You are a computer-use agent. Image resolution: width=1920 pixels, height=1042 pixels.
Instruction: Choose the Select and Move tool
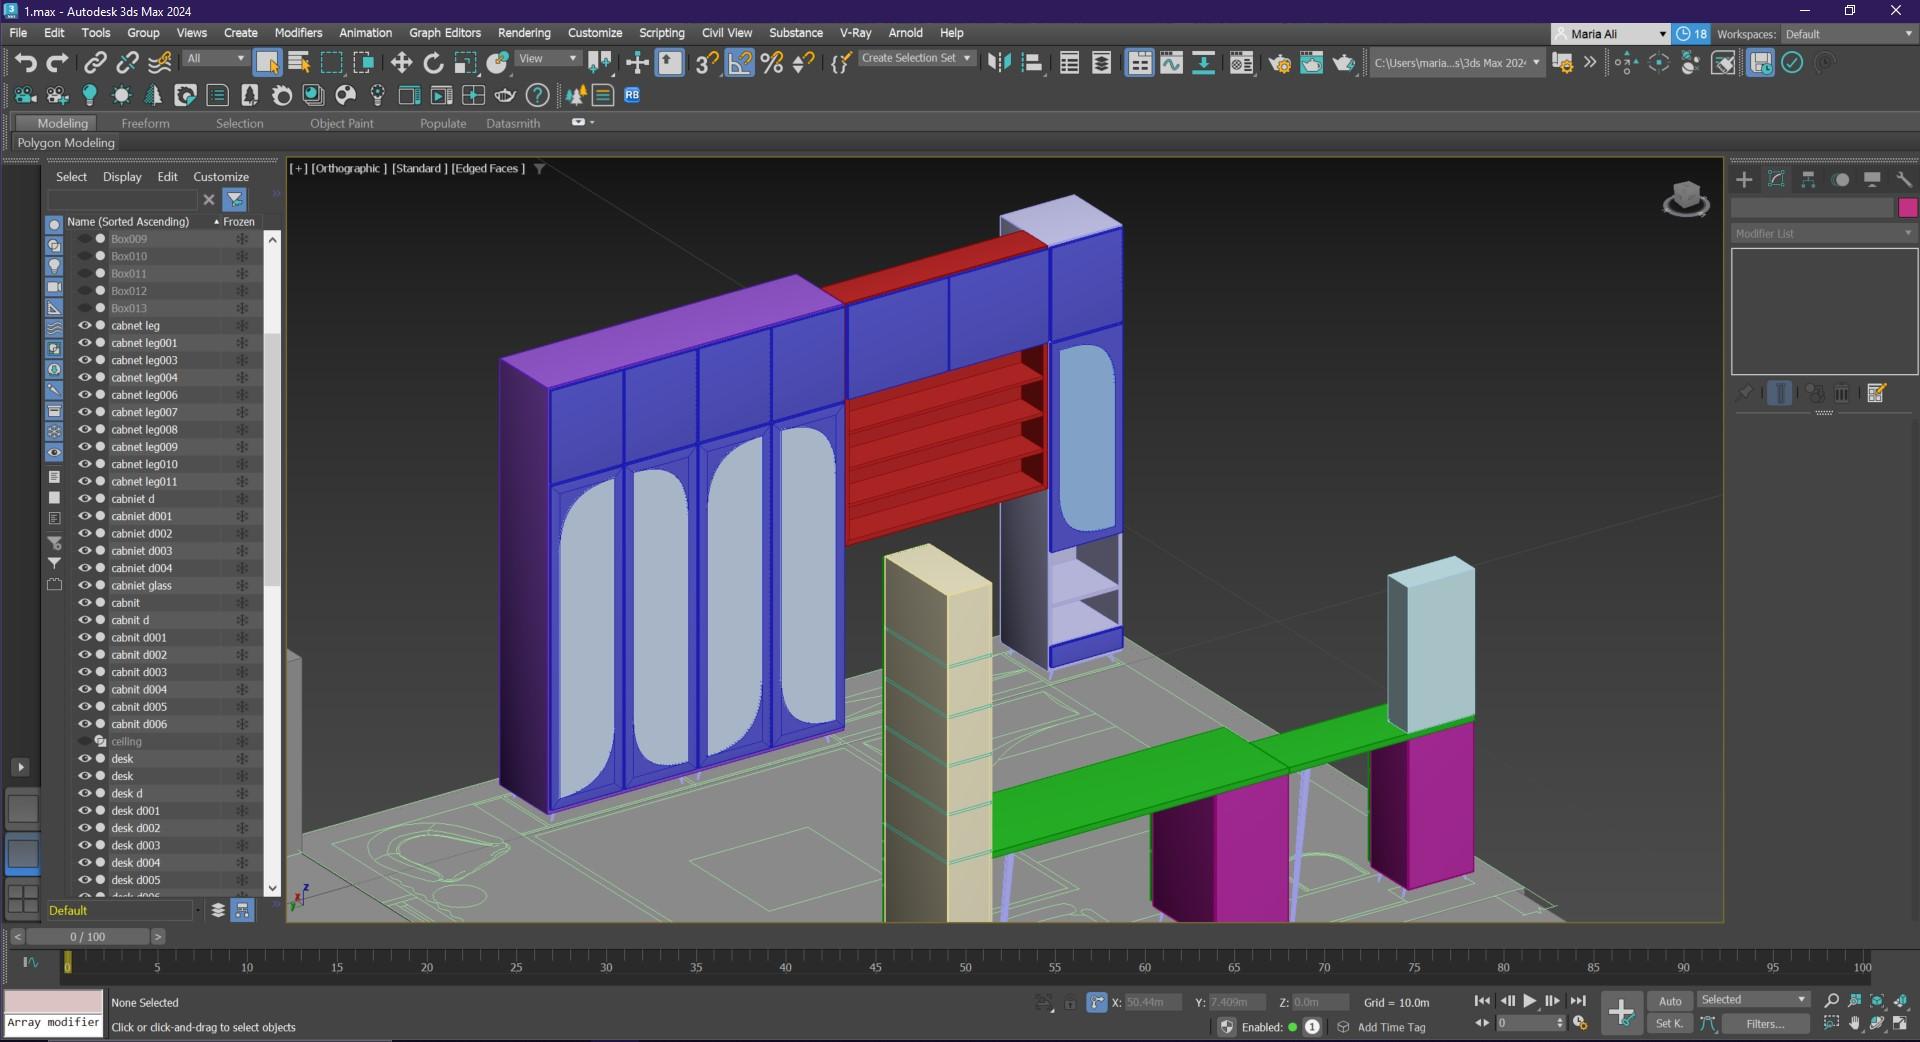[x=401, y=63]
